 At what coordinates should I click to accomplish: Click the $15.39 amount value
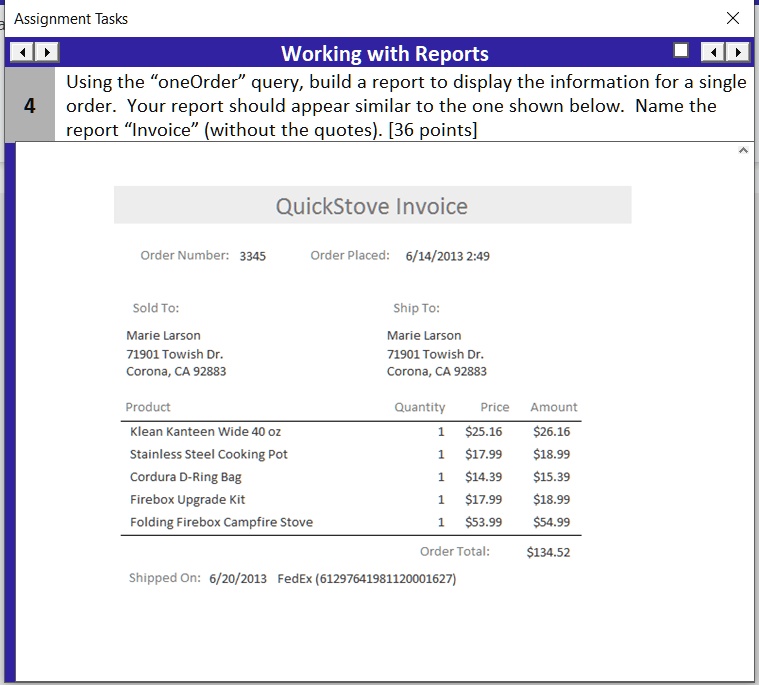(551, 477)
